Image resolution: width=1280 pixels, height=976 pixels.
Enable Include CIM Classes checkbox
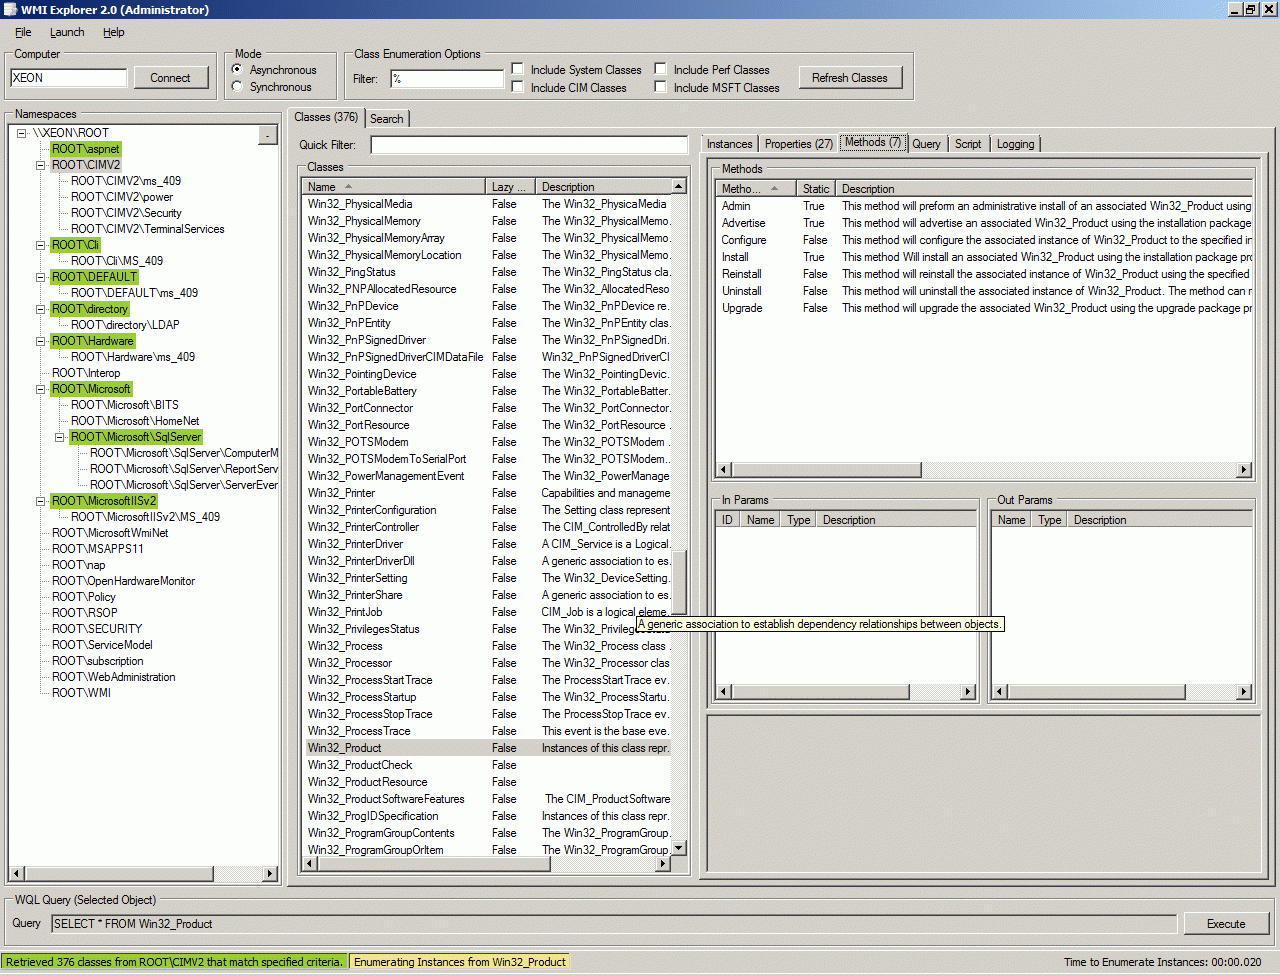[517, 88]
